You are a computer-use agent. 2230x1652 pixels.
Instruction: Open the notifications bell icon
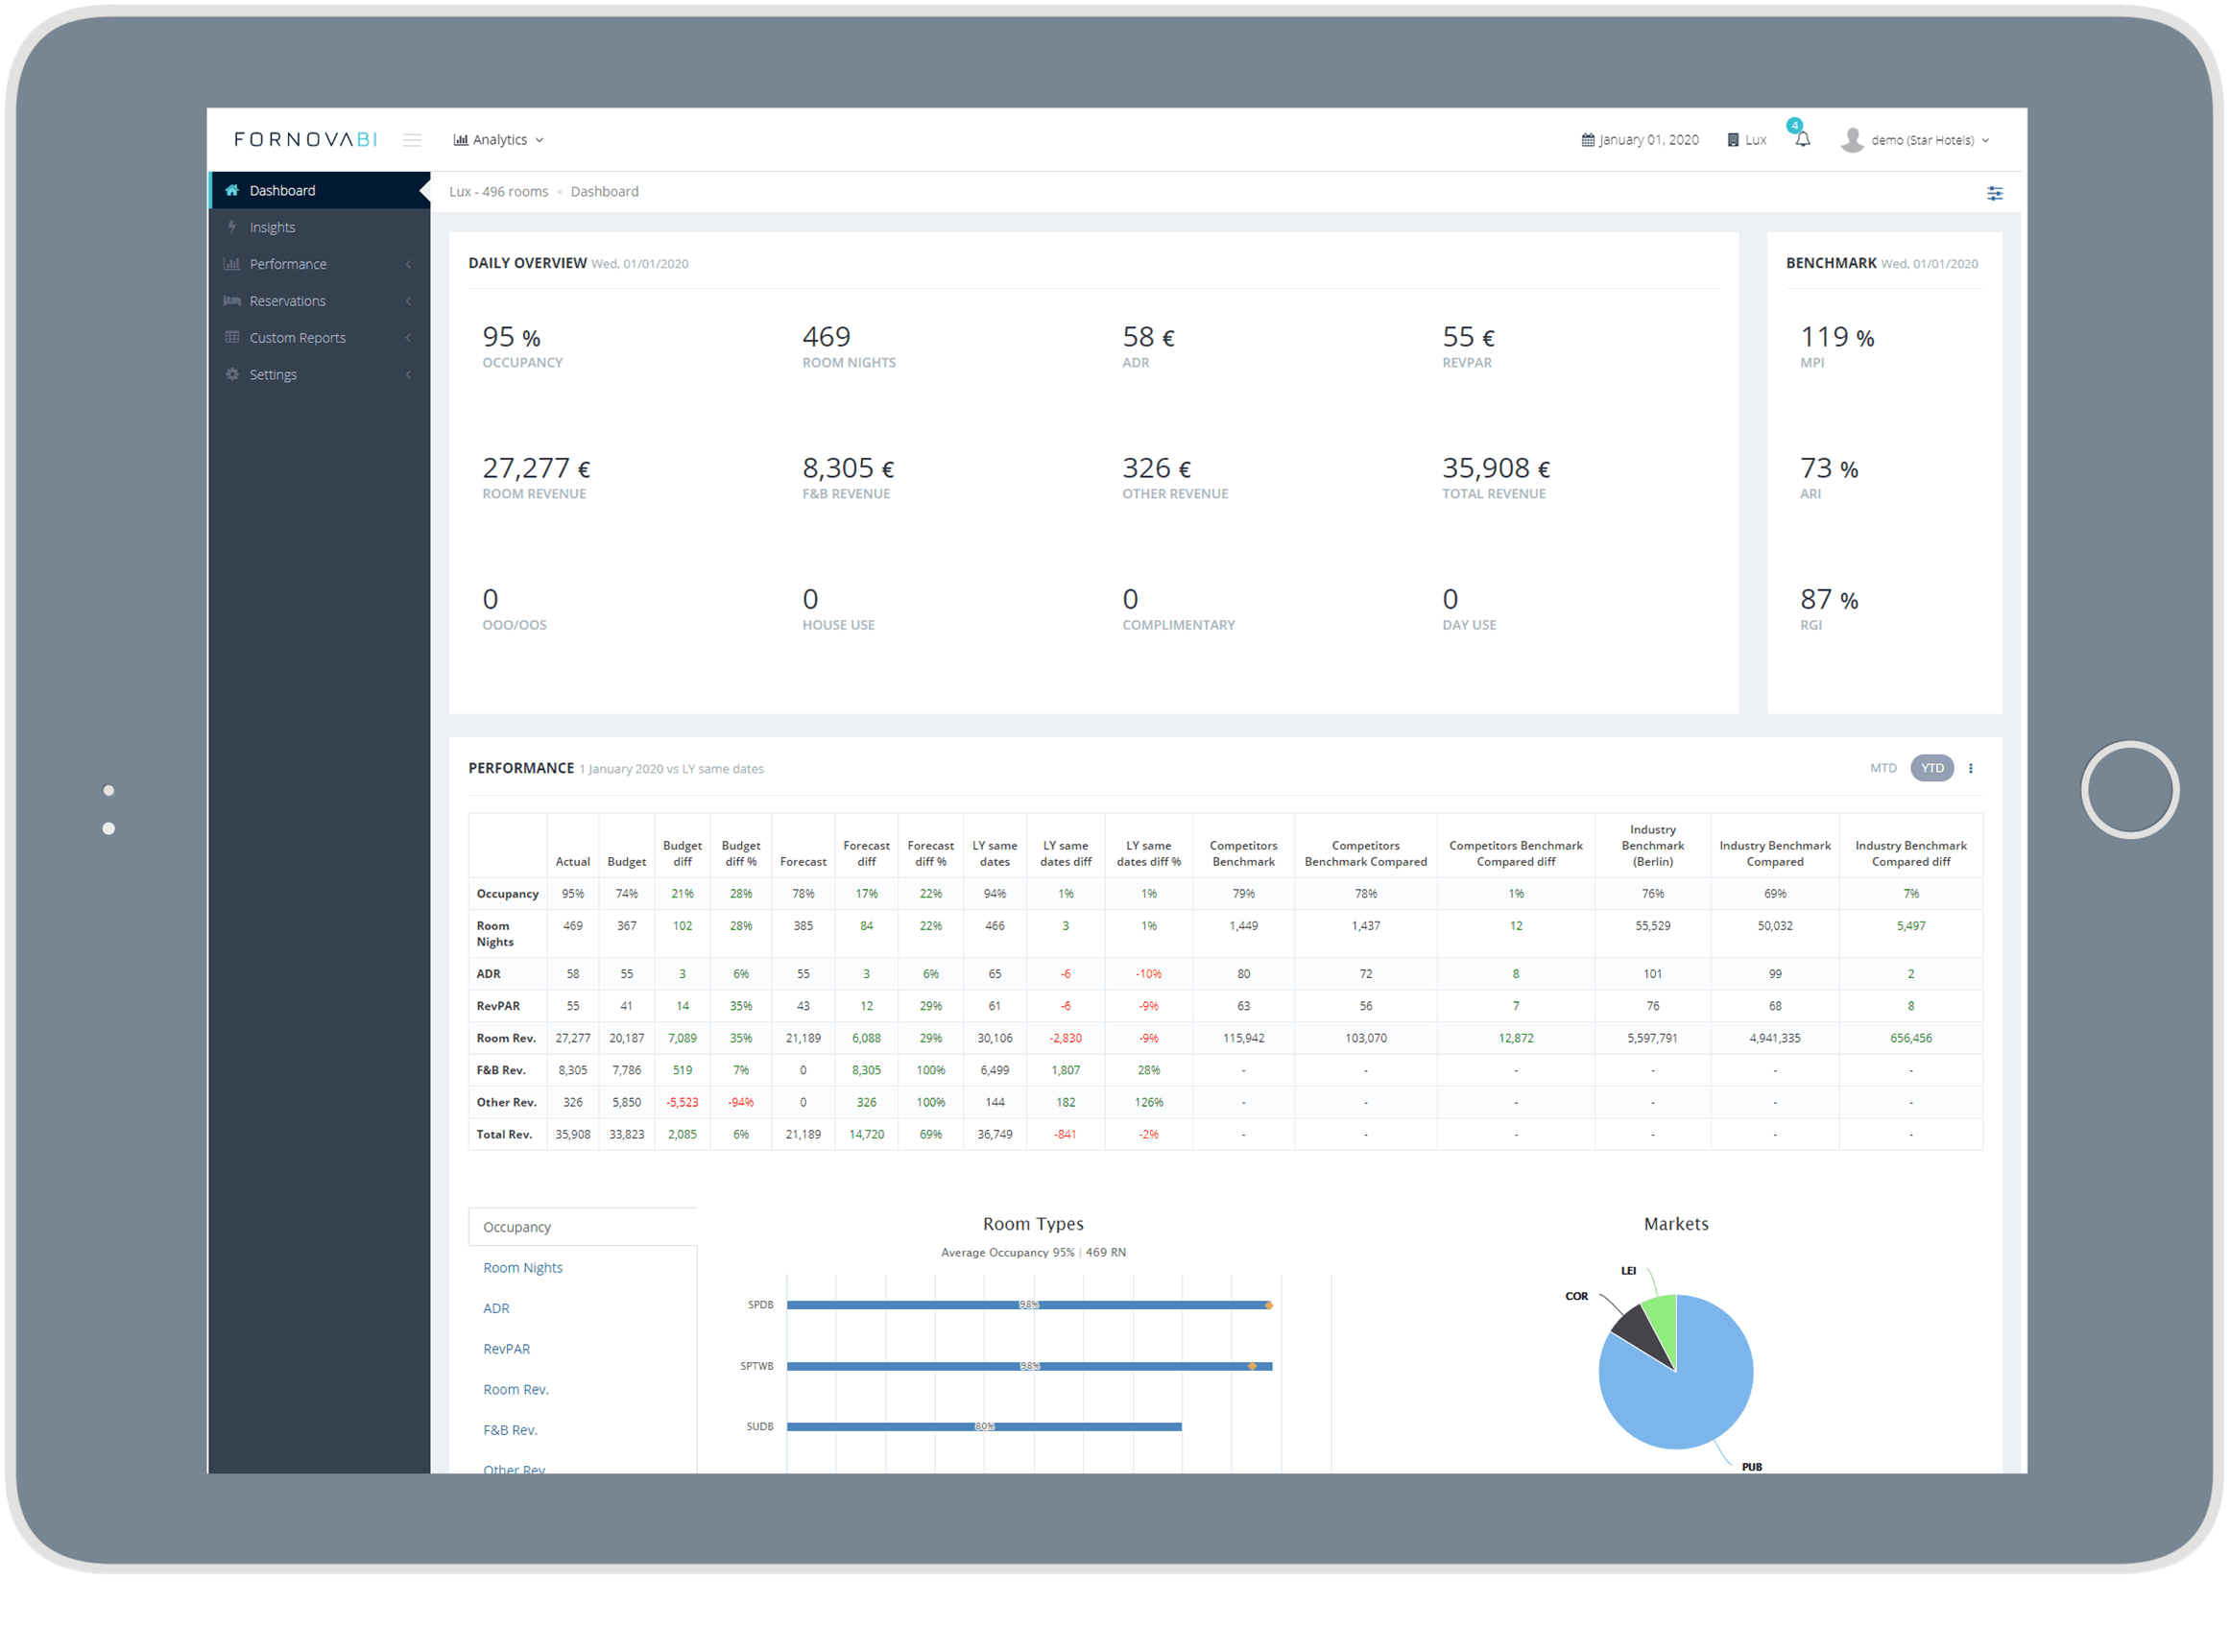1802,140
